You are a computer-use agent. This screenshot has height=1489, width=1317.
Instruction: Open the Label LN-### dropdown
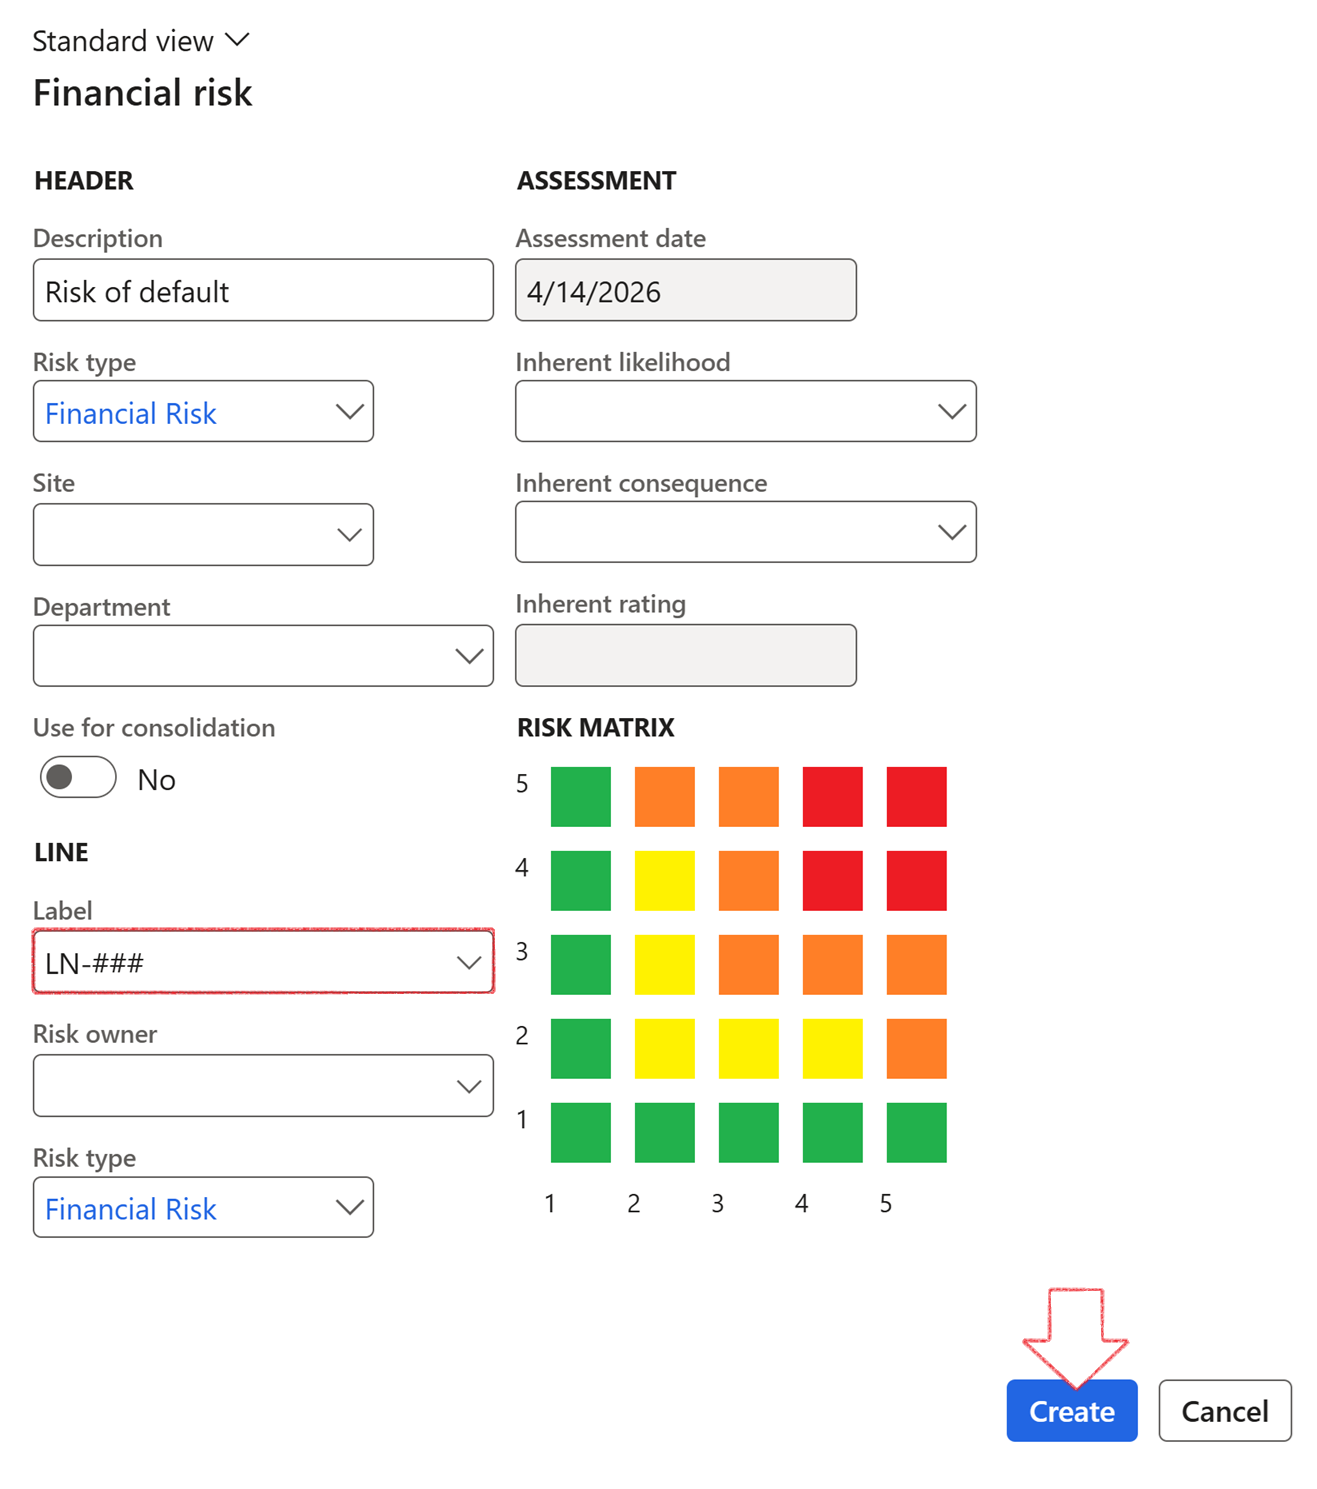click(x=468, y=962)
